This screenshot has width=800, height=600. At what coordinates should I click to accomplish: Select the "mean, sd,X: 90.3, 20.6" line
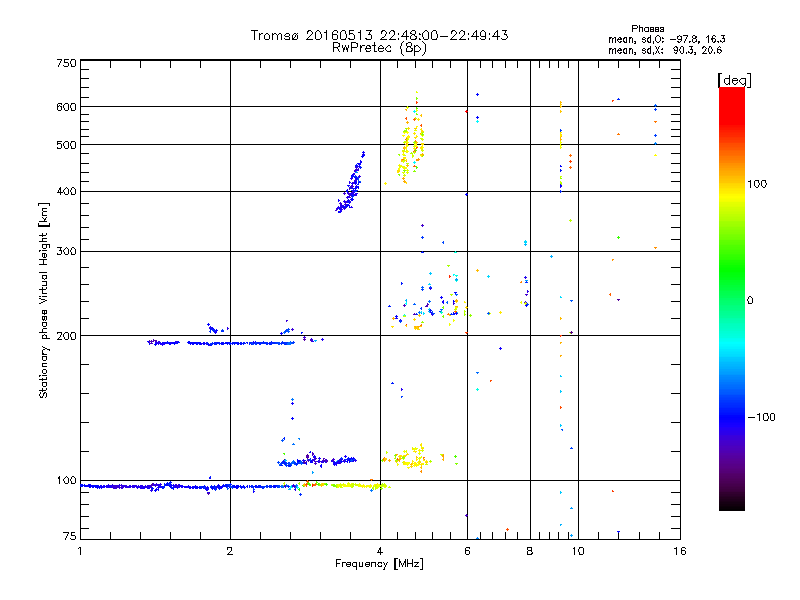click(x=665, y=50)
